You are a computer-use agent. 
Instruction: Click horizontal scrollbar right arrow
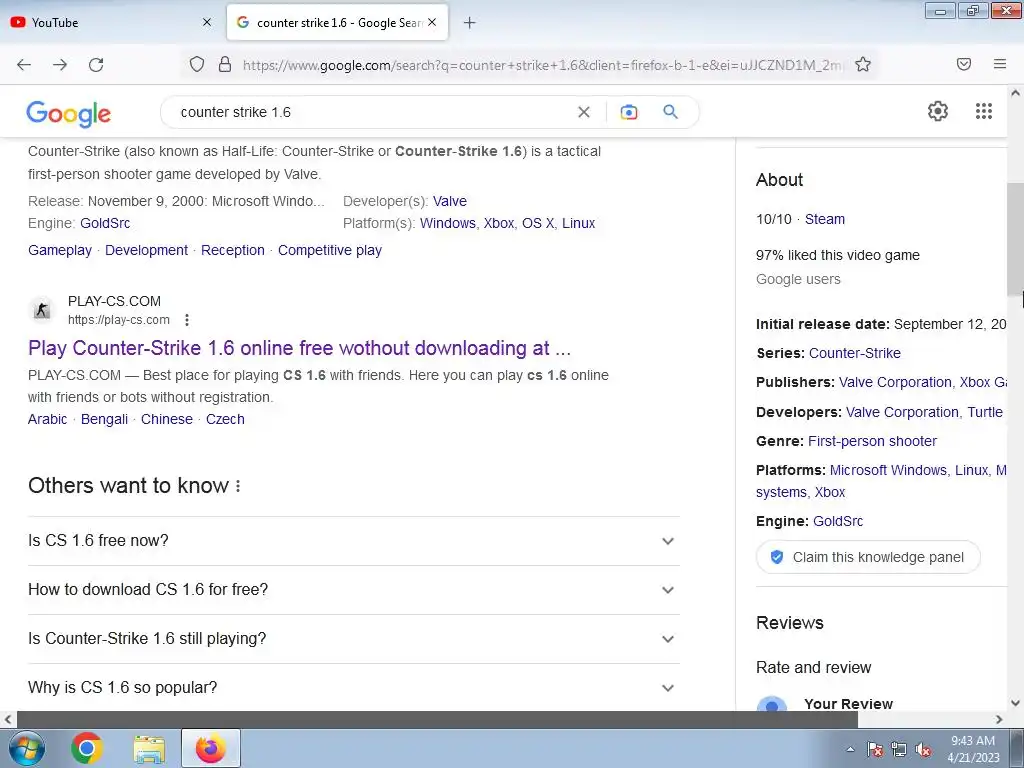click(x=999, y=719)
